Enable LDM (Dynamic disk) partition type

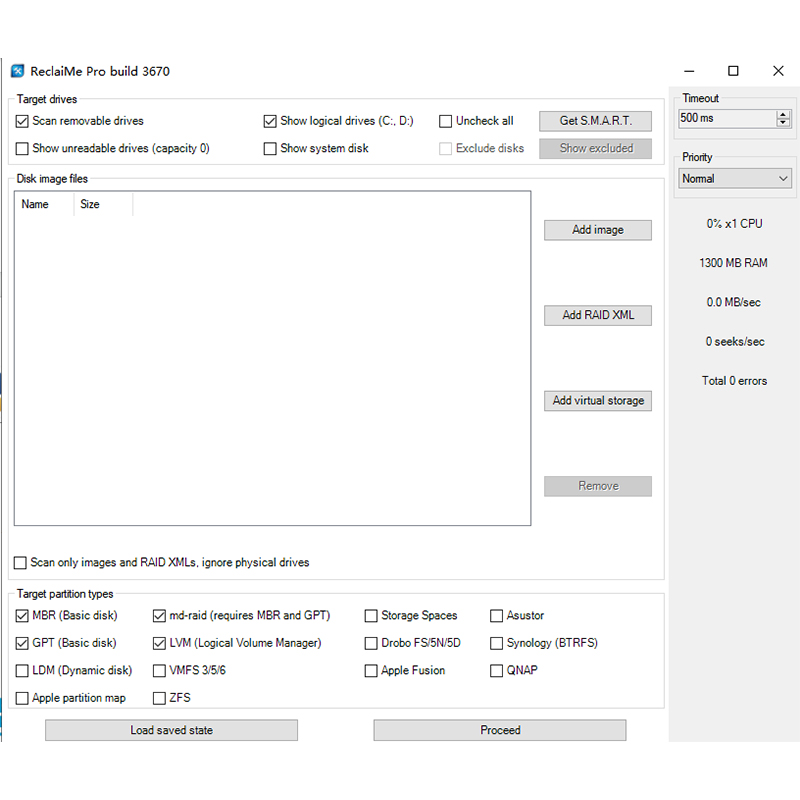coord(22,670)
